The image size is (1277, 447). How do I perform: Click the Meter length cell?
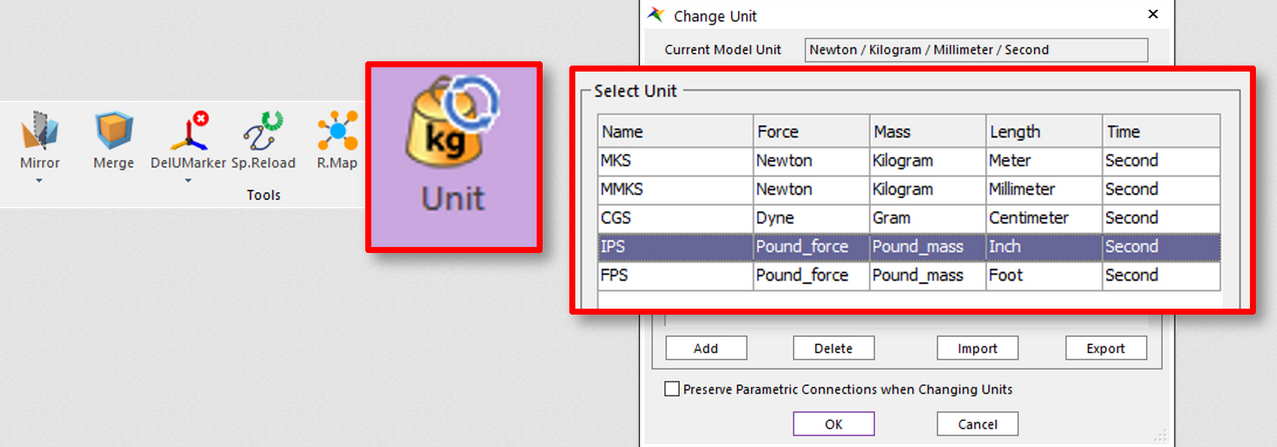pos(1044,161)
